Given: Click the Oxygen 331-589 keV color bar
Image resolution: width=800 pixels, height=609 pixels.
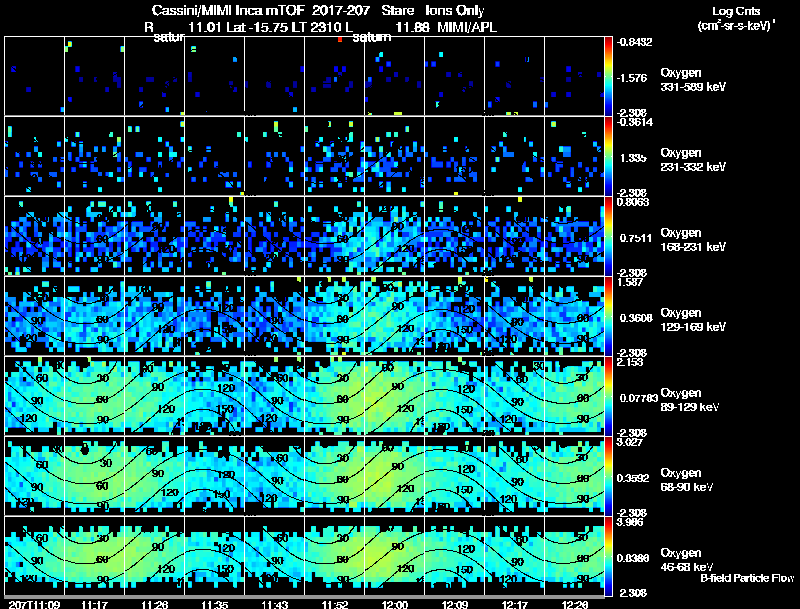Looking at the screenshot, I should (x=608, y=76).
